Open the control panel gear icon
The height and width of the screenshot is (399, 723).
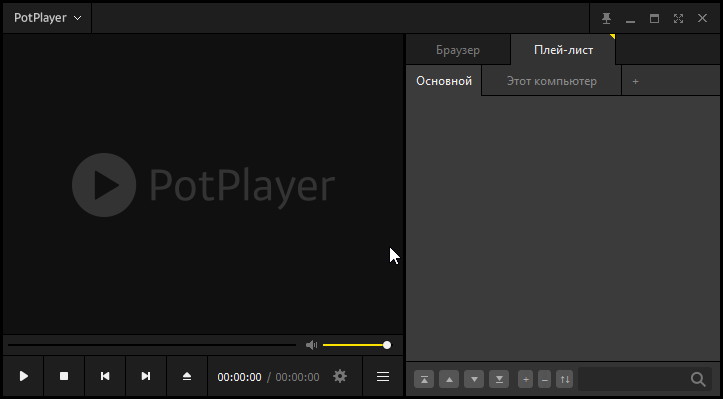(340, 376)
